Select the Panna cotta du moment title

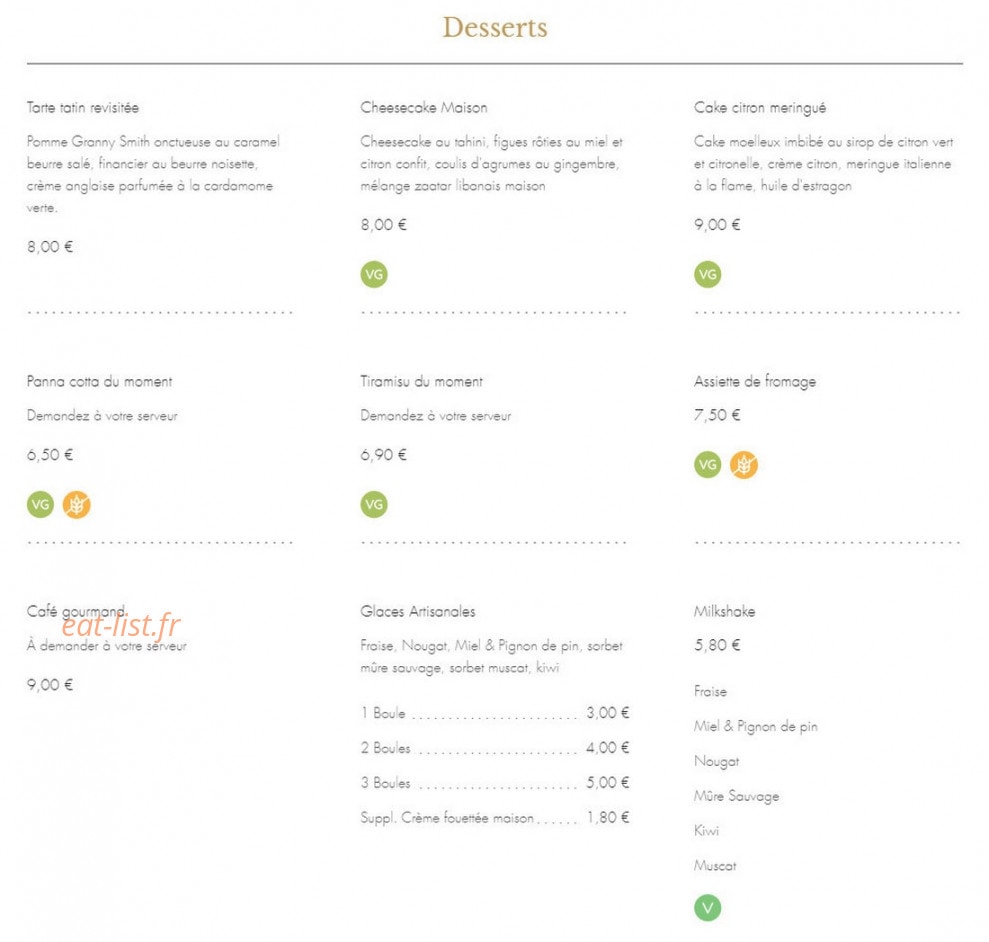coord(99,382)
